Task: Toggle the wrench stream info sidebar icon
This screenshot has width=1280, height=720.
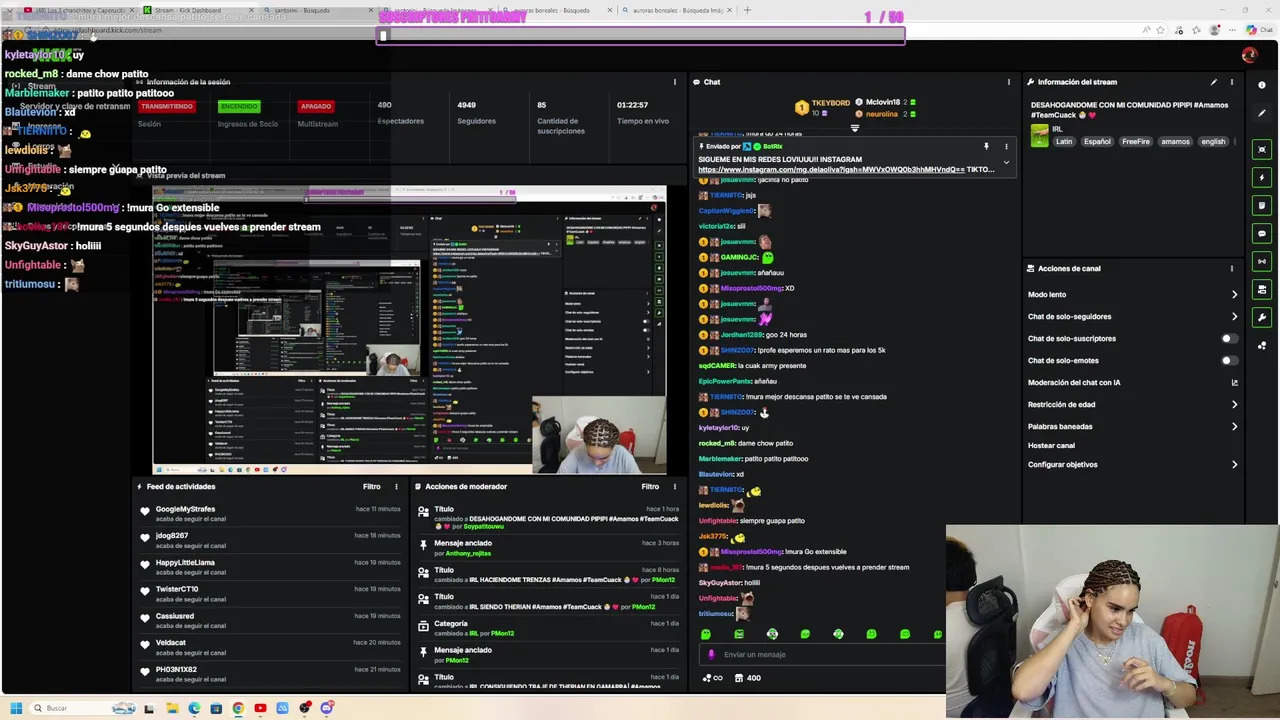Action: click(x=1262, y=317)
